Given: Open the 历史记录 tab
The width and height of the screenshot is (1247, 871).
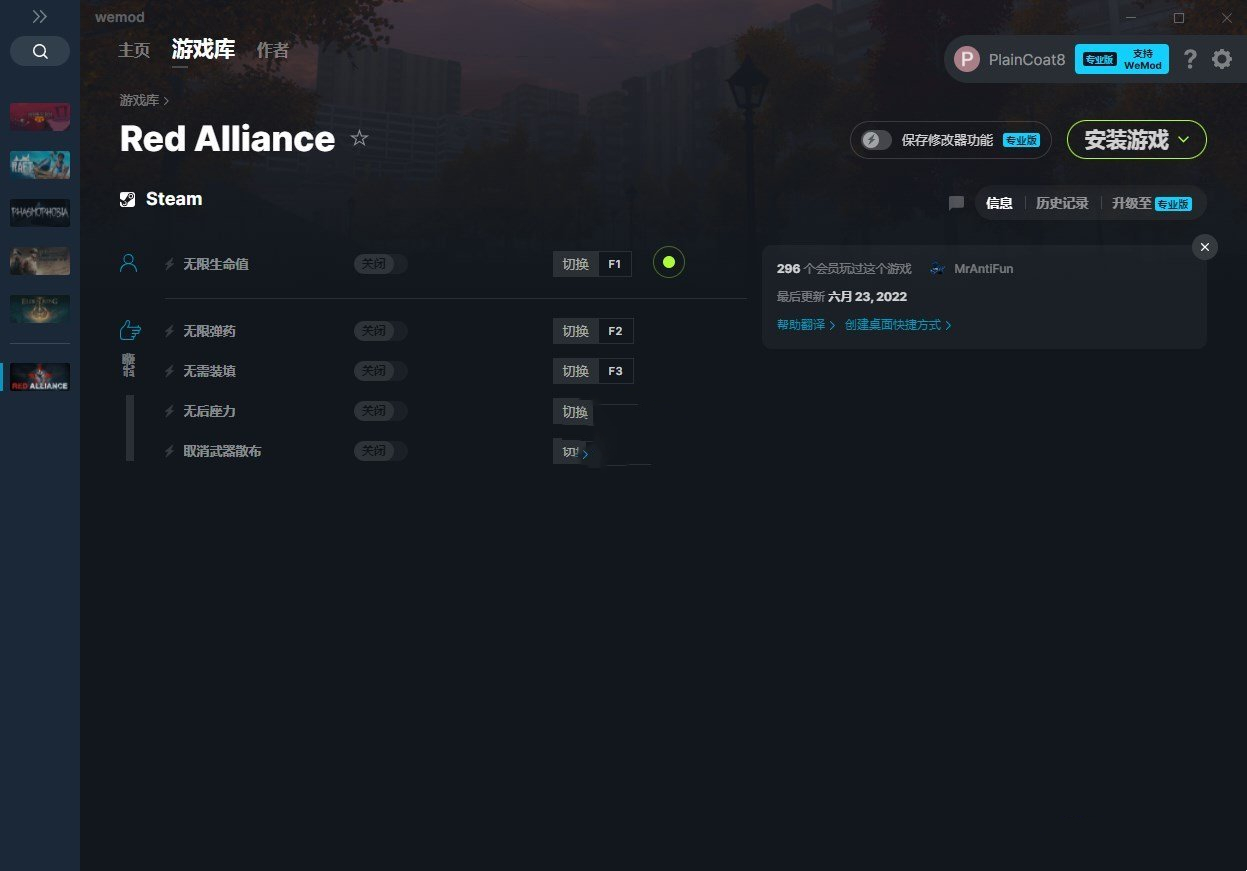Looking at the screenshot, I should (1062, 203).
